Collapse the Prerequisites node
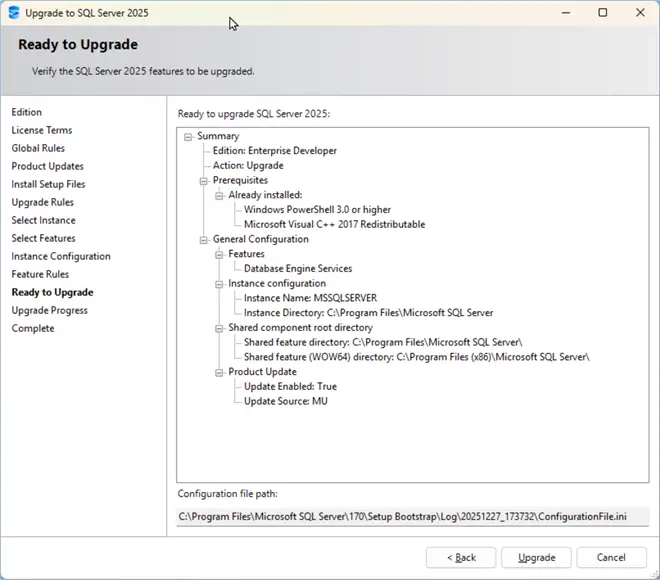660x580 pixels. point(204,181)
